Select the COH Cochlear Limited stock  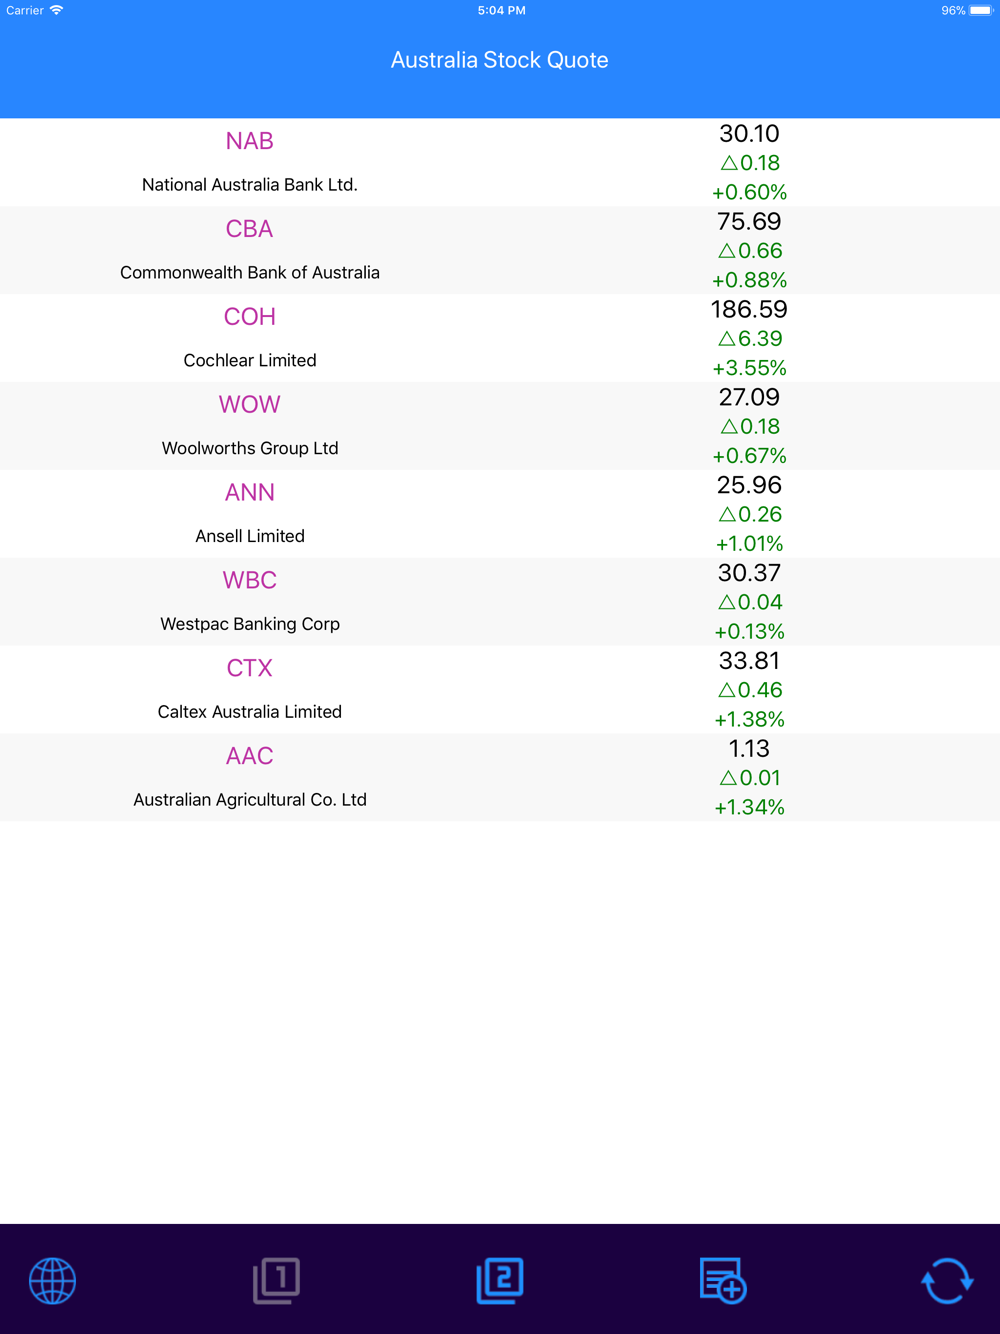click(x=500, y=338)
